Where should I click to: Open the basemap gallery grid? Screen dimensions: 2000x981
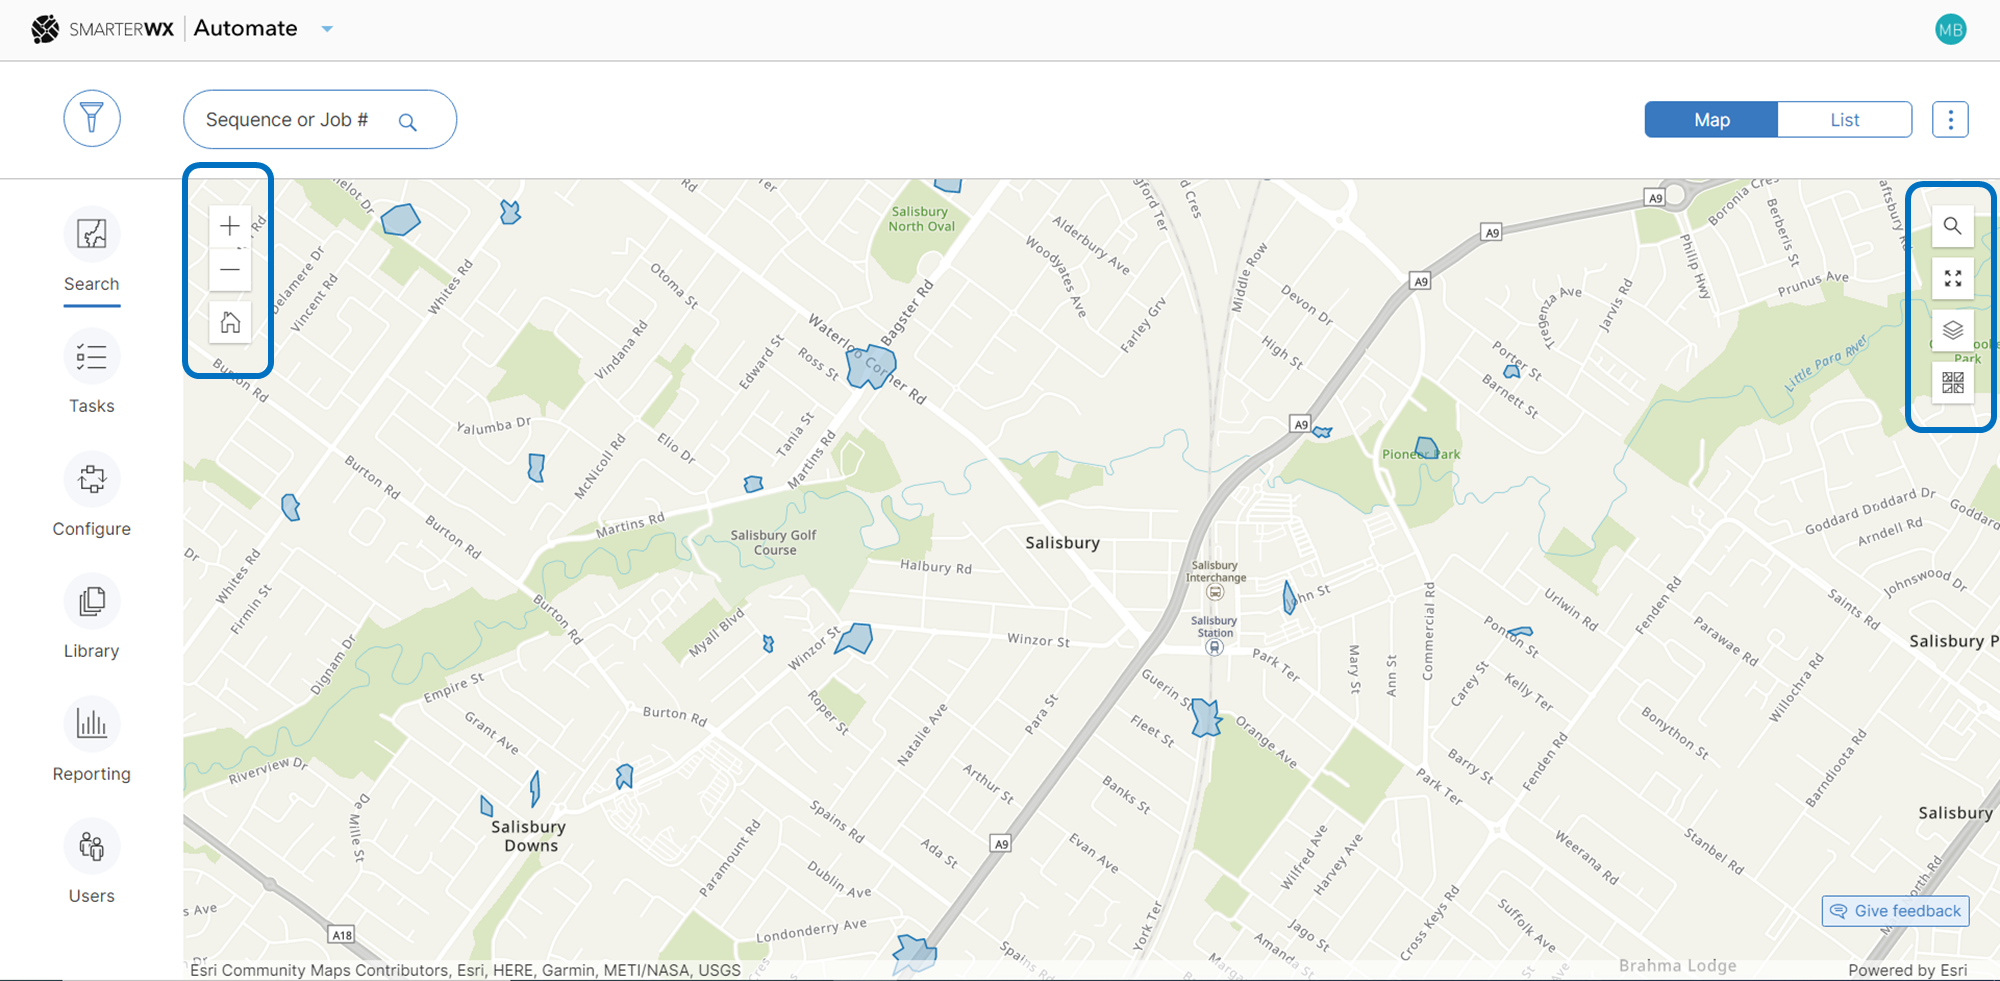1952,382
